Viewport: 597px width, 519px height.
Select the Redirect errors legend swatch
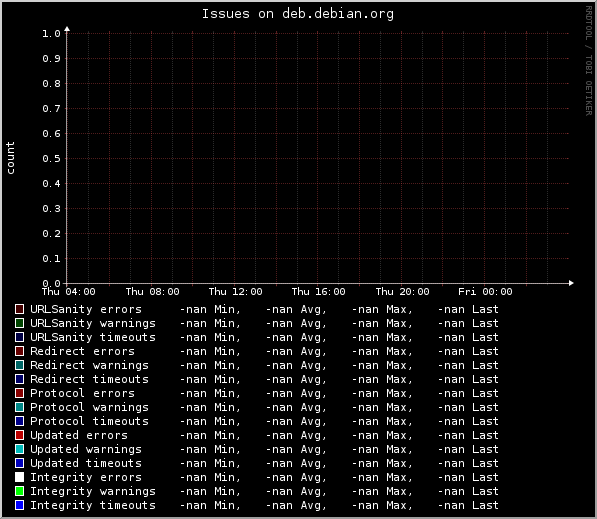pyautogui.click(x=19, y=351)
